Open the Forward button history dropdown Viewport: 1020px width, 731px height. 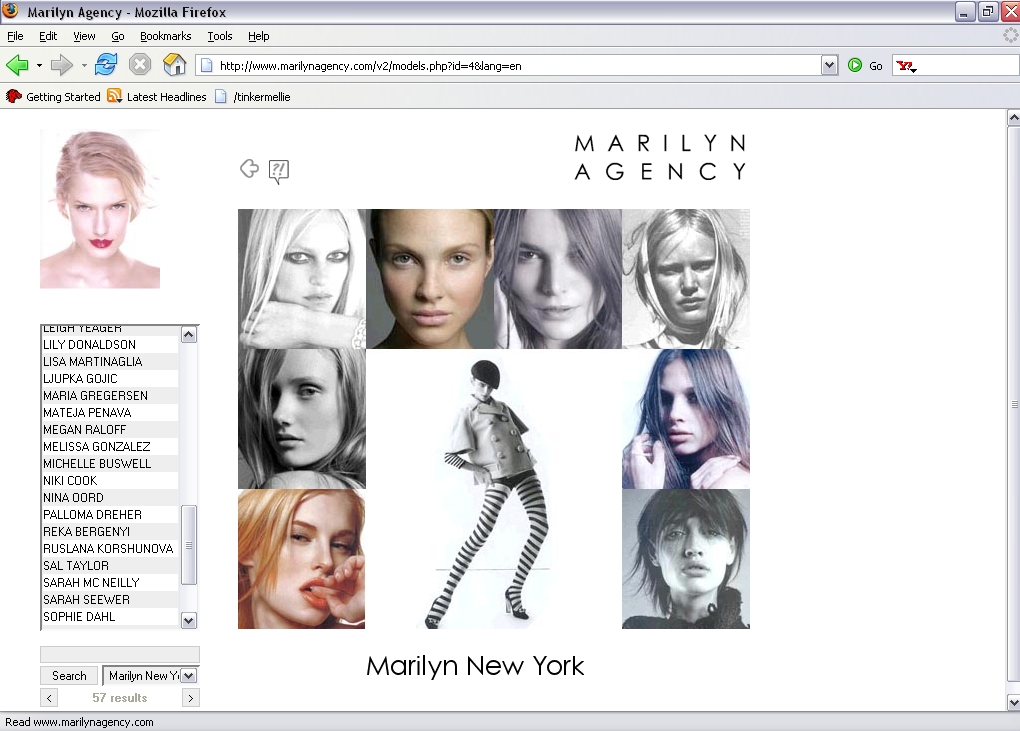pyautogui.click(x=84, y=66)
